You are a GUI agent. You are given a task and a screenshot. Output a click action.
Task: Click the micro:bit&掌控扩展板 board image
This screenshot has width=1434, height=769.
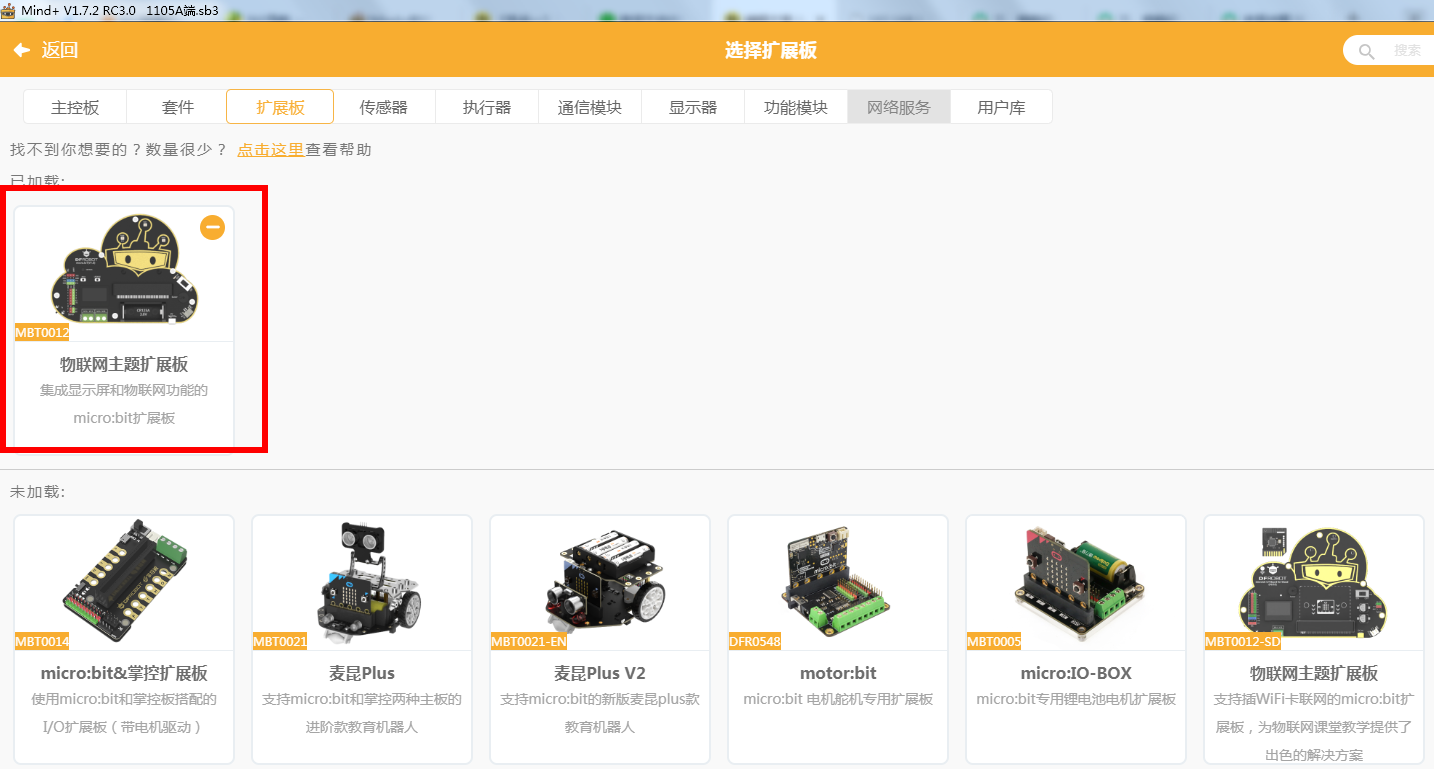point(124,580)
